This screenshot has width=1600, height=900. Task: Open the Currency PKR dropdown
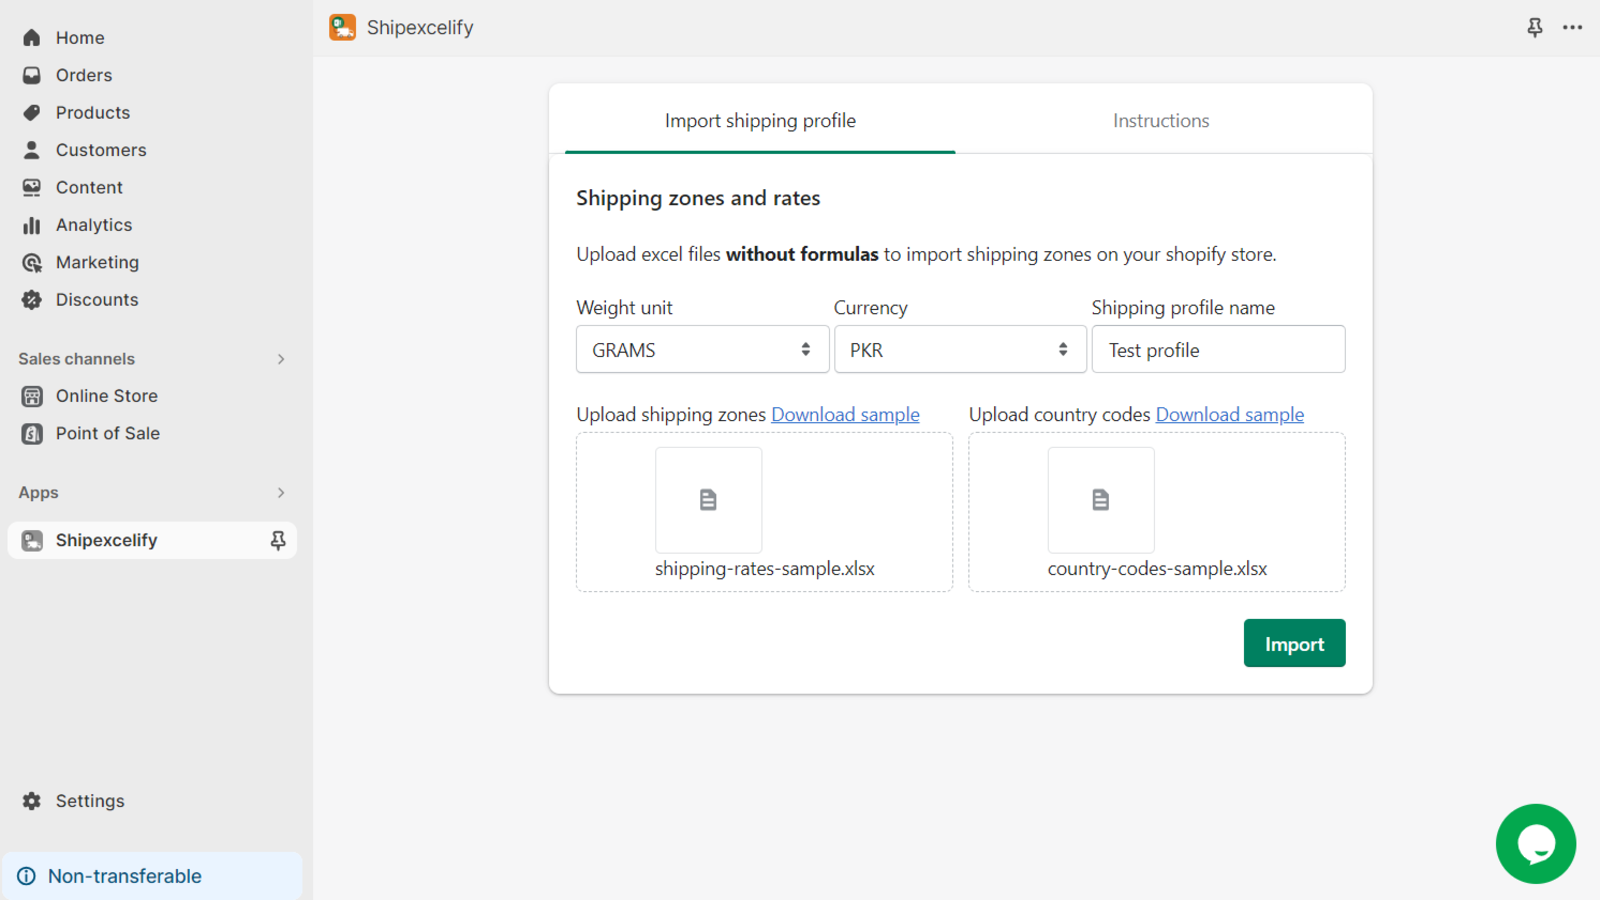coord(960,349)
